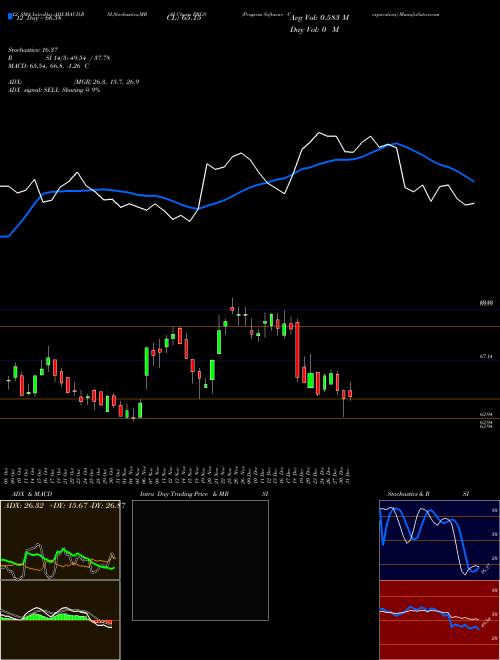500x660 pixels.
Task: Click the tall green candle in early November
Action: pyautogui.click(x=146, y=362)
